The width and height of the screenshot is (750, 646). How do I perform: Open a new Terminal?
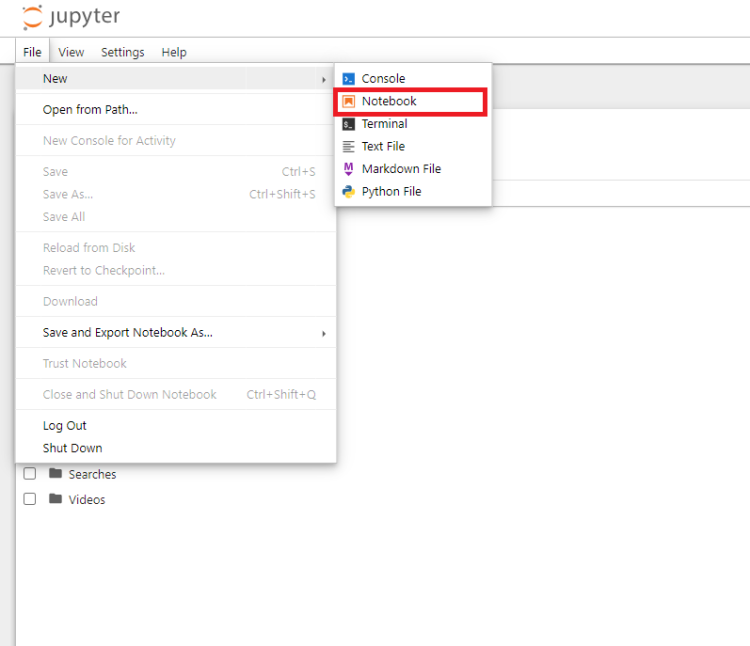(x=413, y=123)
